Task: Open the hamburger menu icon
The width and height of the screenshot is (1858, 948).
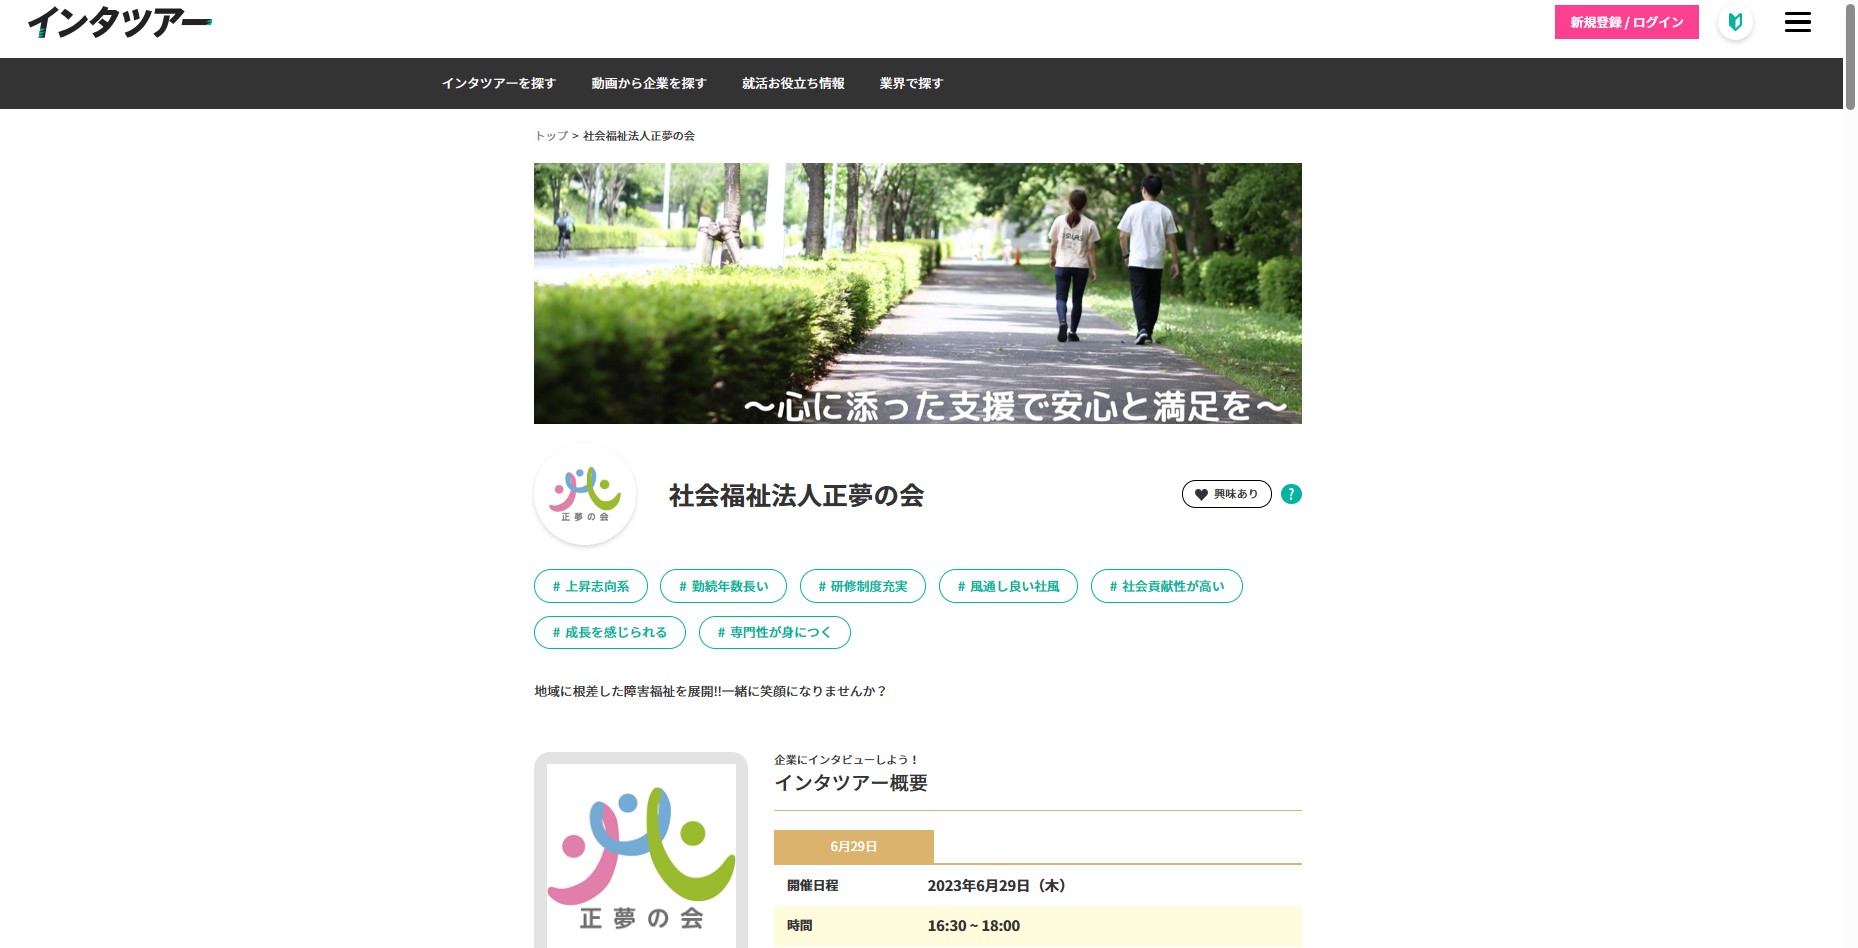Action: pyautogui.click(x=1797, y=22)
